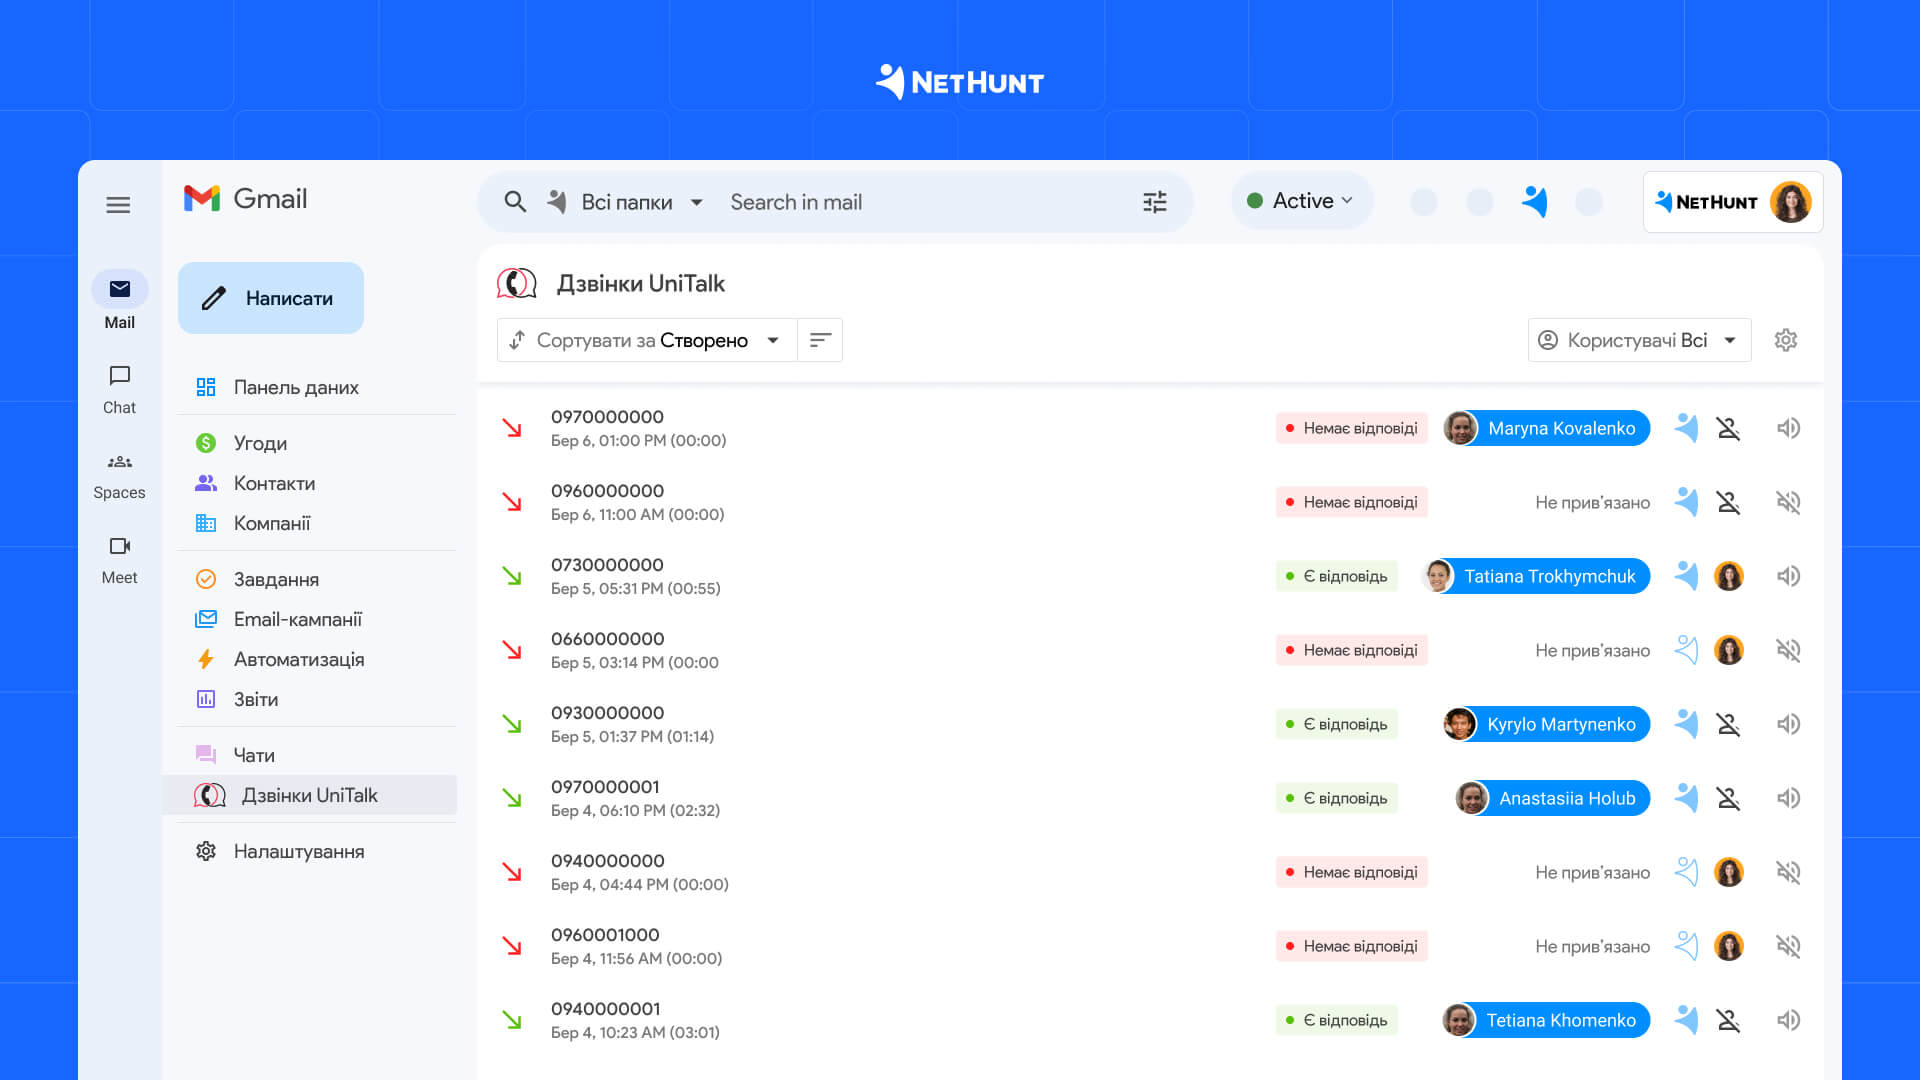Click phone number 0940000000

pos(607,861)
